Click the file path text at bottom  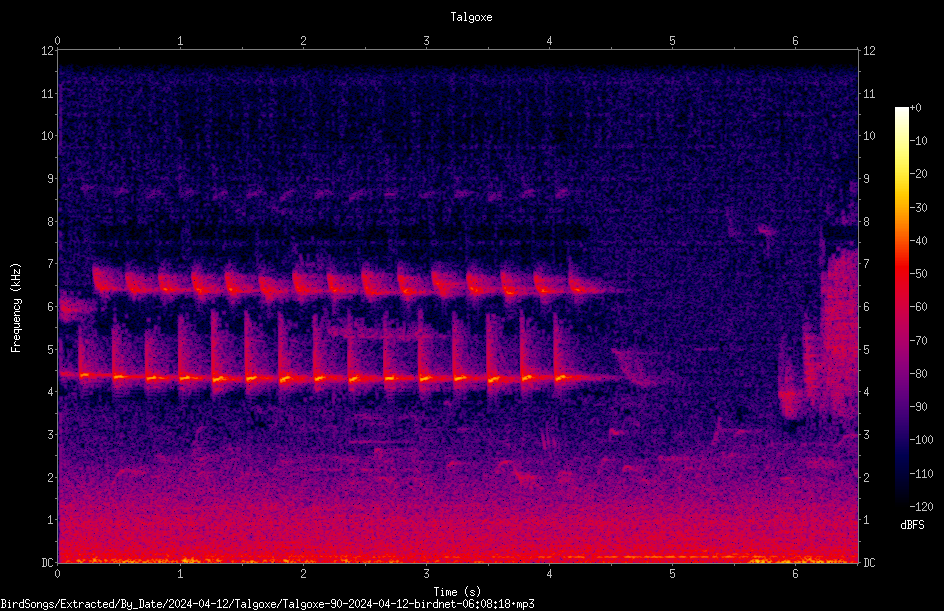267,604
